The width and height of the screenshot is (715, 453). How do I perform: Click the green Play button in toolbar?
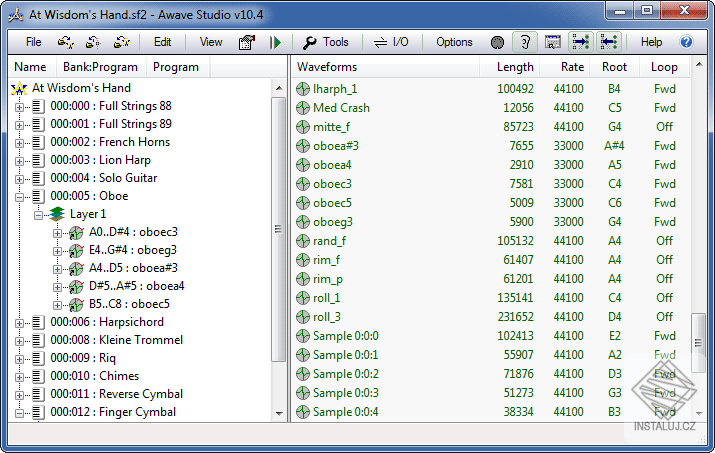coord(276,42)
